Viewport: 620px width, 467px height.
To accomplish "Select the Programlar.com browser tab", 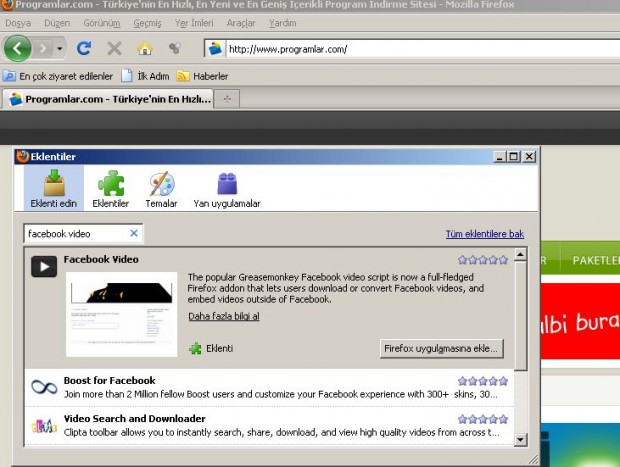I will pos(108,99).
